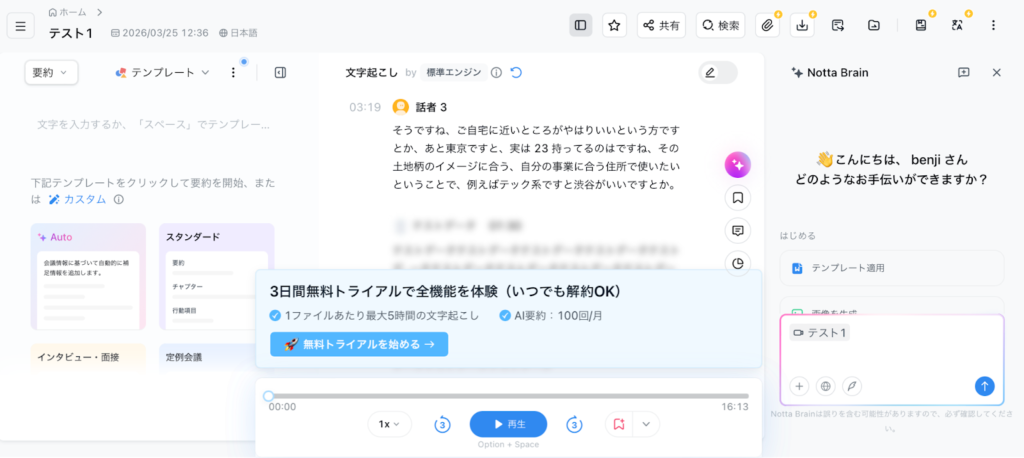Open the AI sparkle floating button
Image resolution: width=1024 pixels, height=458 pixels.
pyautogui.click(x=738, y=165)
